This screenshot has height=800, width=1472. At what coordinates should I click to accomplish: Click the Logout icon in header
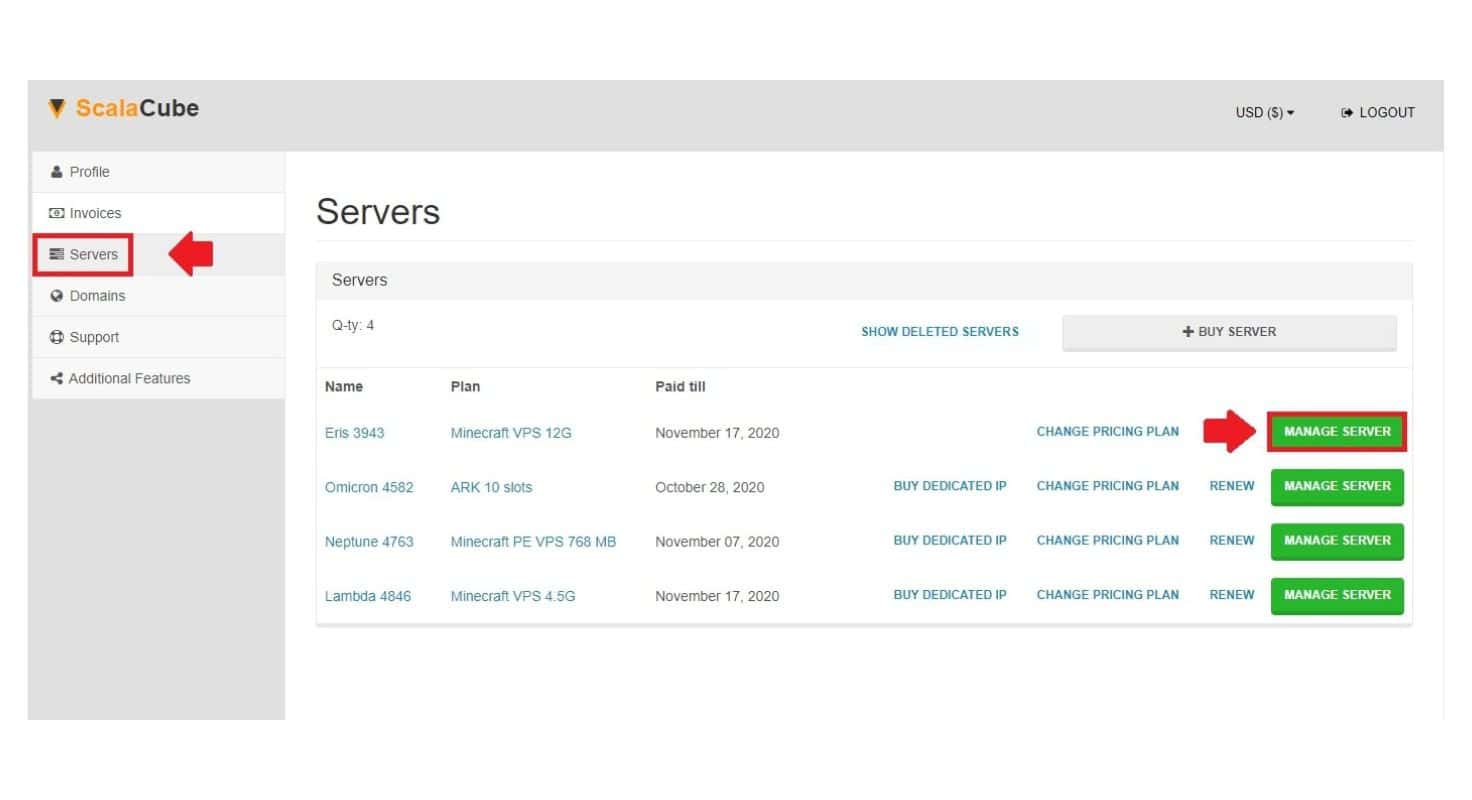(1347, 113)
